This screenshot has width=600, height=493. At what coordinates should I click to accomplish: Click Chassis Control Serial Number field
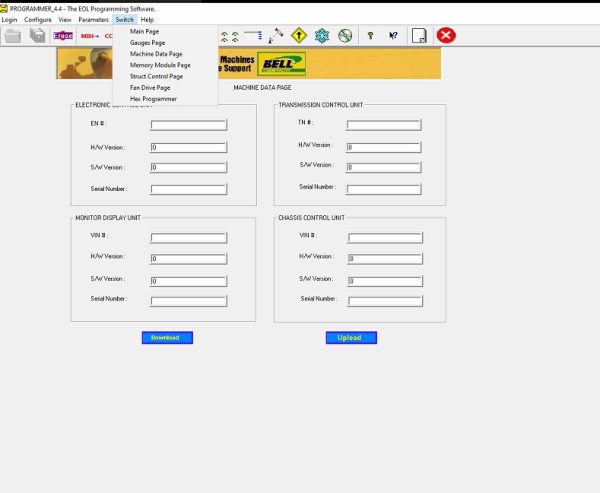(385, 301)
